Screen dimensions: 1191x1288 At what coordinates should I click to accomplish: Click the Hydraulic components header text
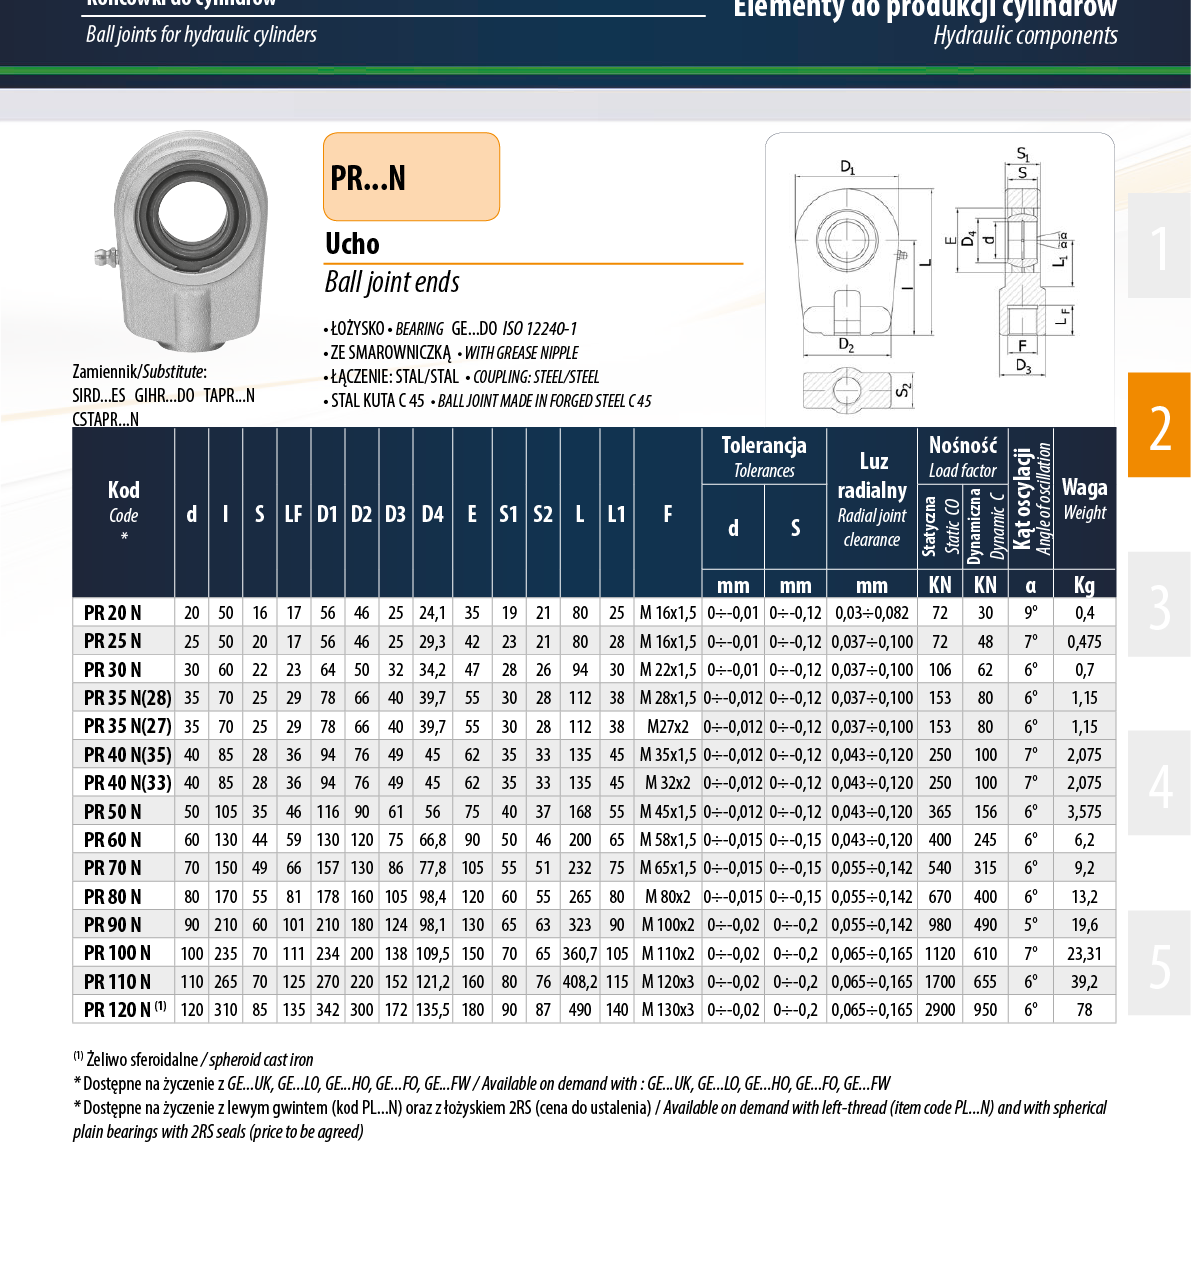[1025, 36]
